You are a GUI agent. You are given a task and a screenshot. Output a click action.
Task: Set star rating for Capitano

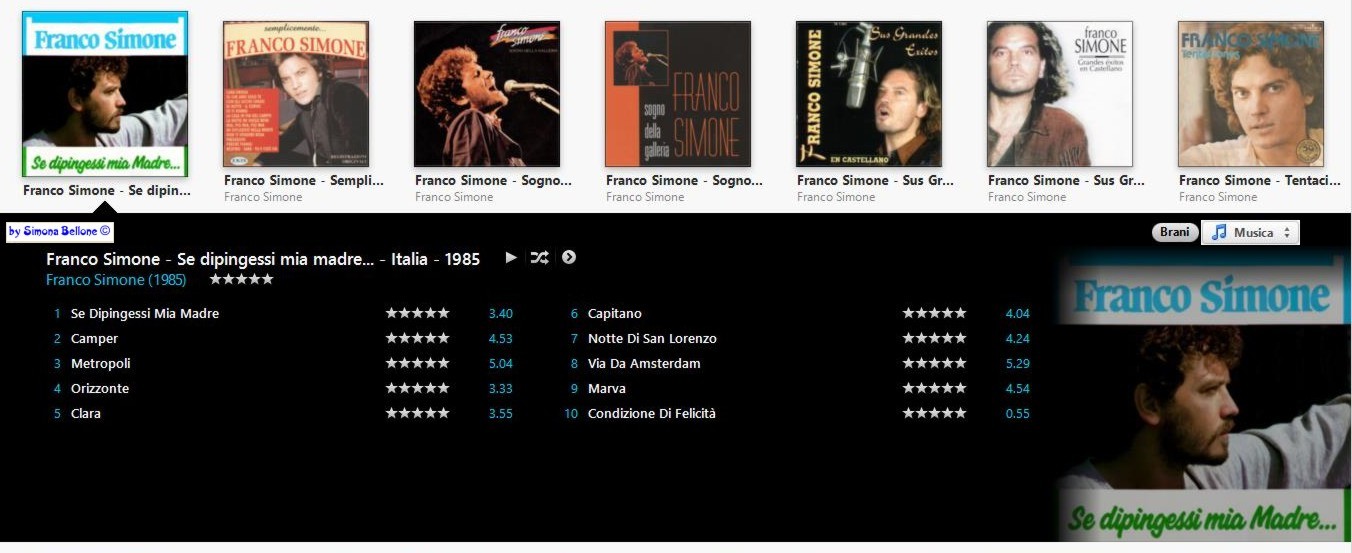(934, 313)
